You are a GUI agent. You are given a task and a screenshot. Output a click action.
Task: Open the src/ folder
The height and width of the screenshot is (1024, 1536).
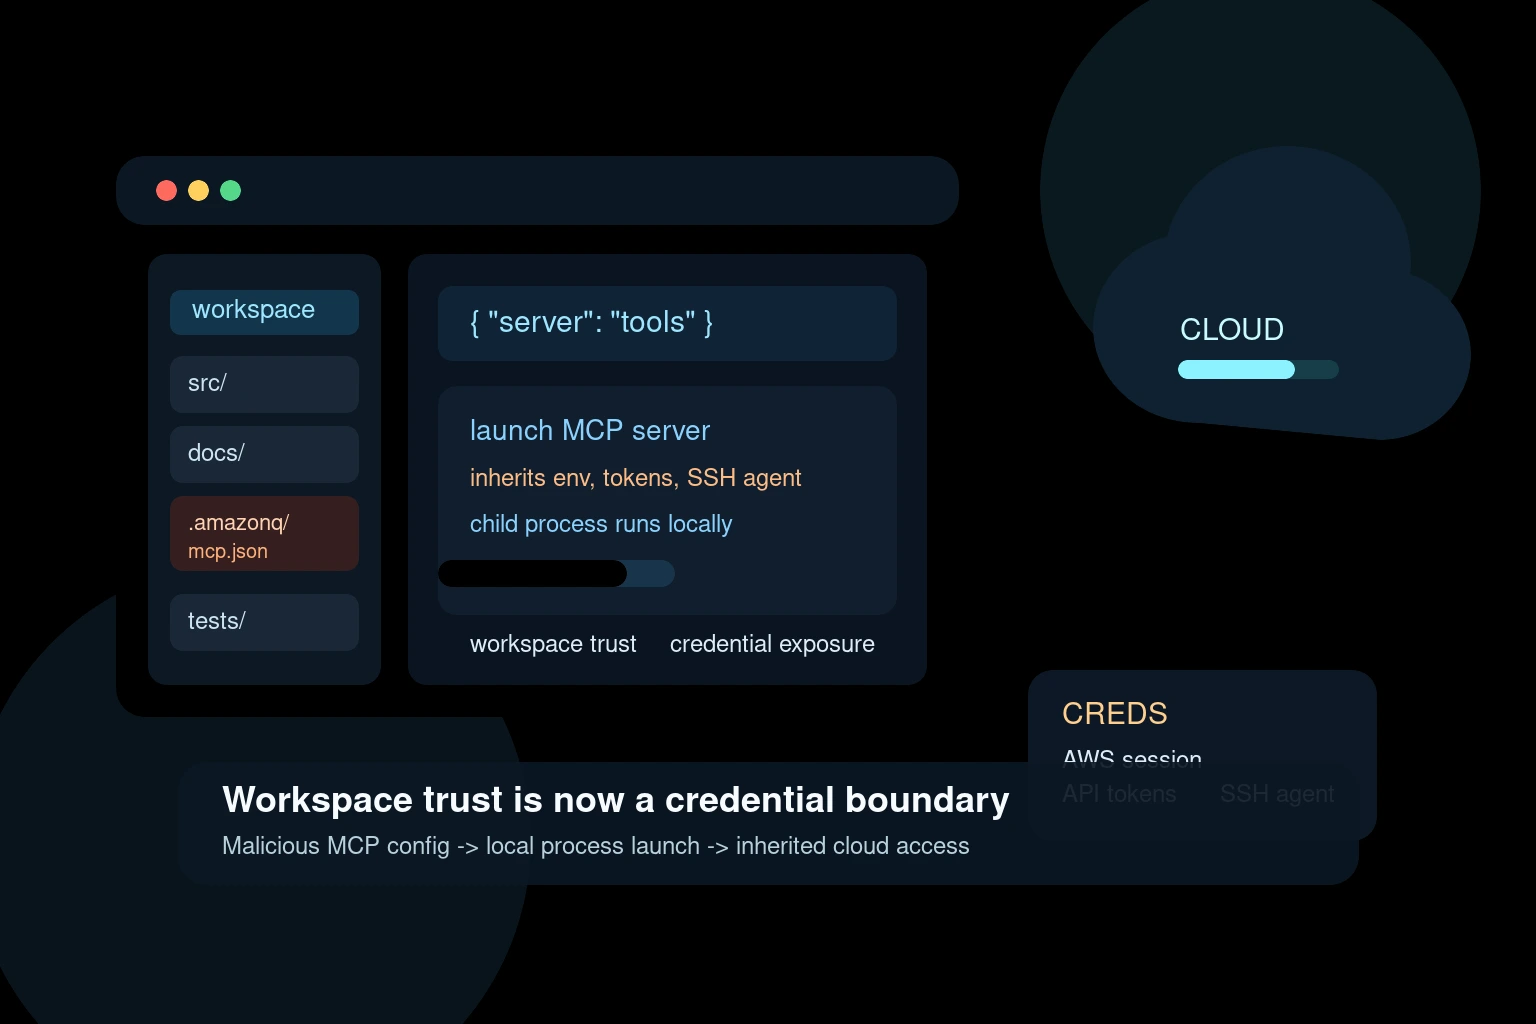point(264,384)
